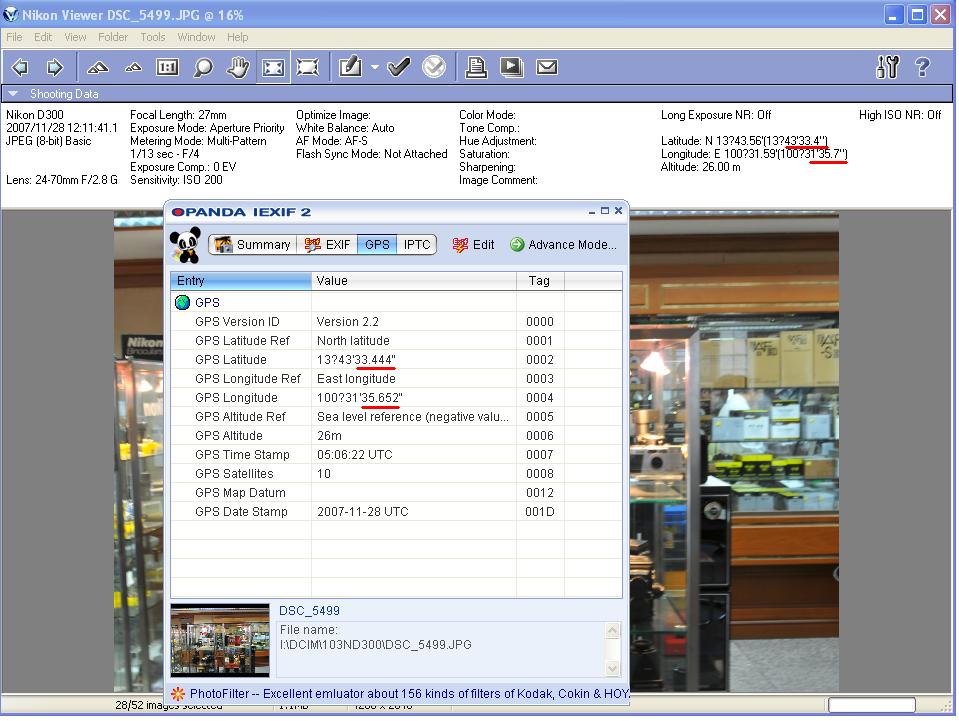Image resolution: width=959 pixels, height=721 pixels.
Task: Select the GPS Map Datum row
Action: click(396, 492)
